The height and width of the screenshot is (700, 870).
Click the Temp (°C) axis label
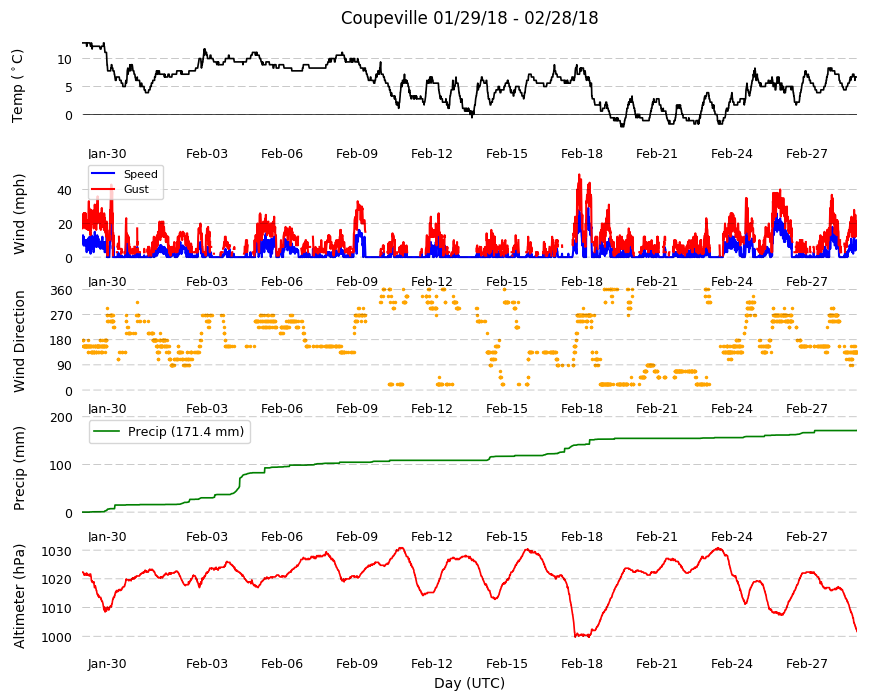tap(18, 86)
